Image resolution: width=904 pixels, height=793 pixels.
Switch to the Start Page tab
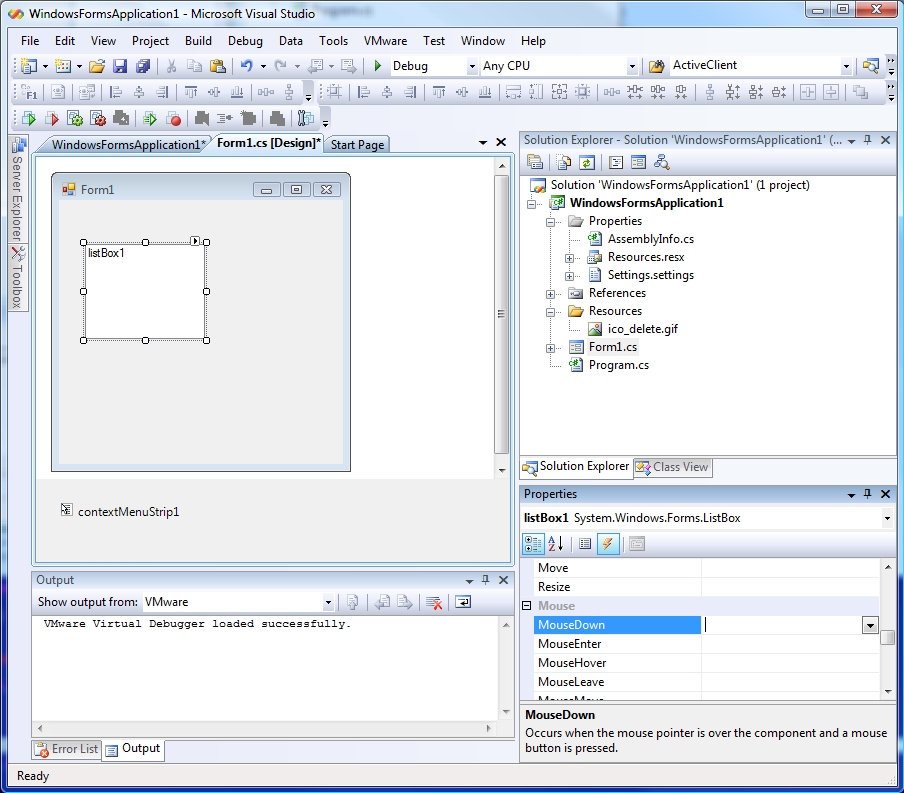click(357, 145)
